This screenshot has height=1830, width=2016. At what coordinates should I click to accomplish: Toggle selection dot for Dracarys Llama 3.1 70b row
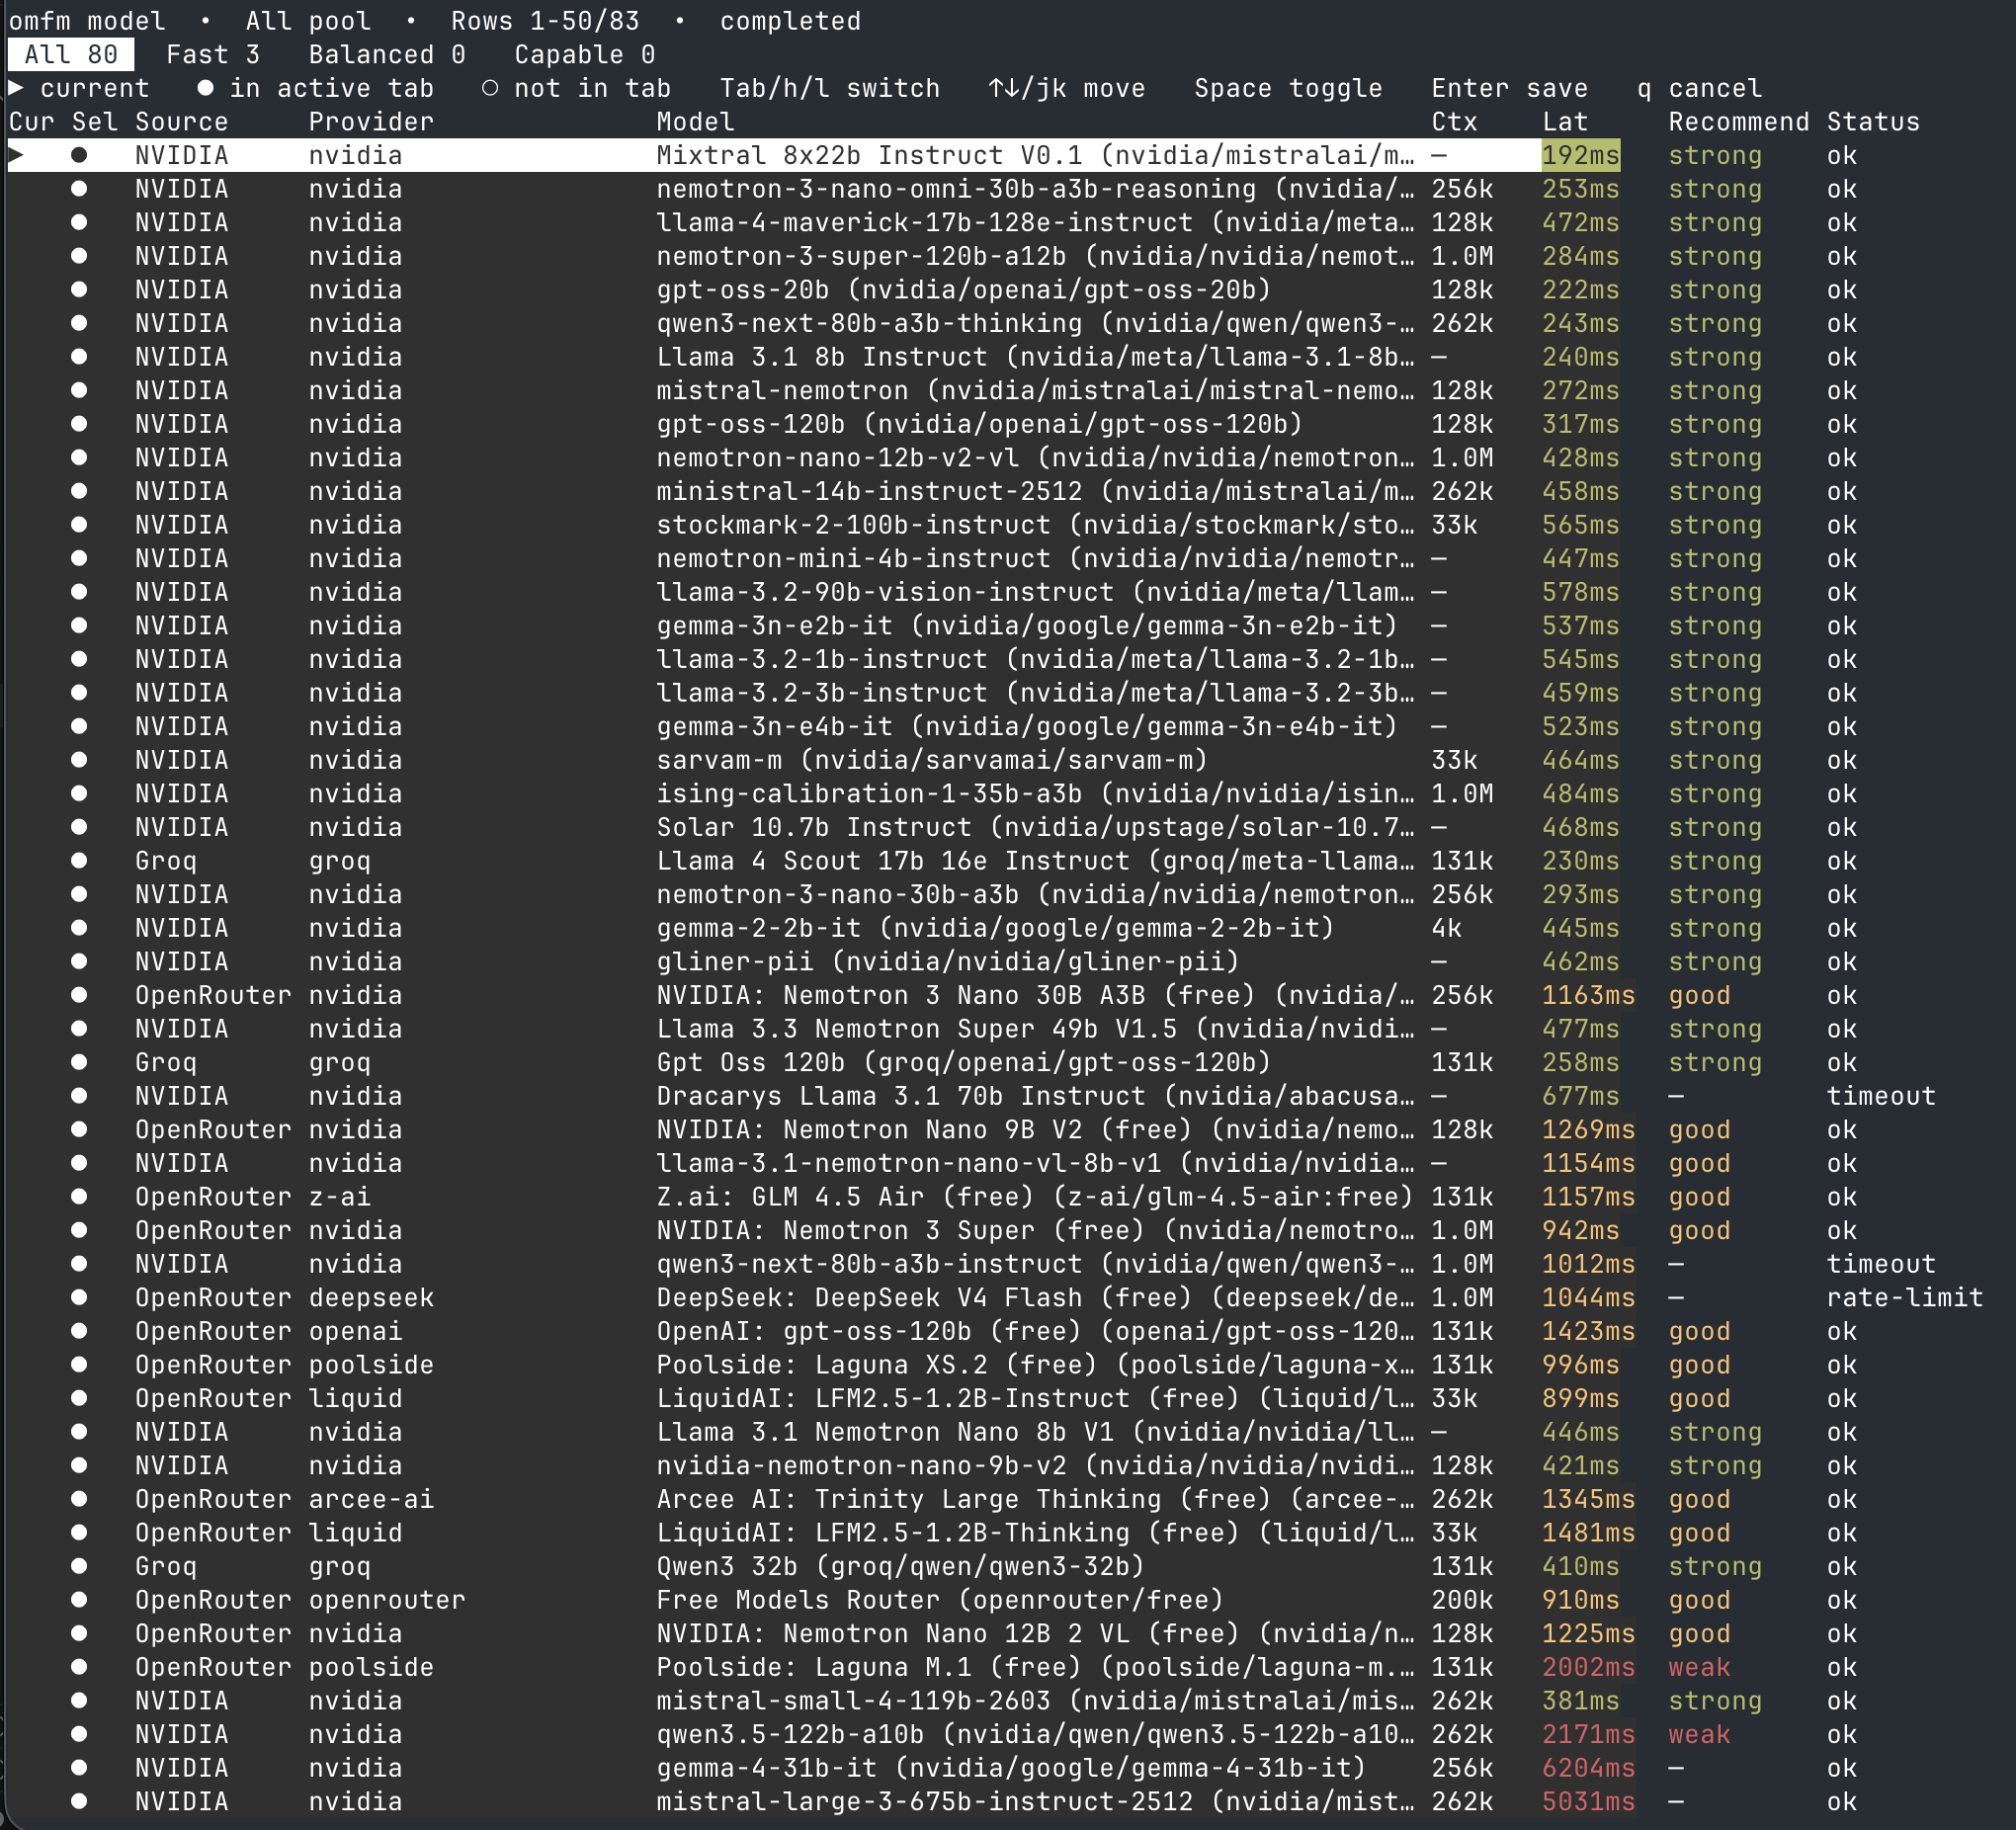tap(79, 1095)
